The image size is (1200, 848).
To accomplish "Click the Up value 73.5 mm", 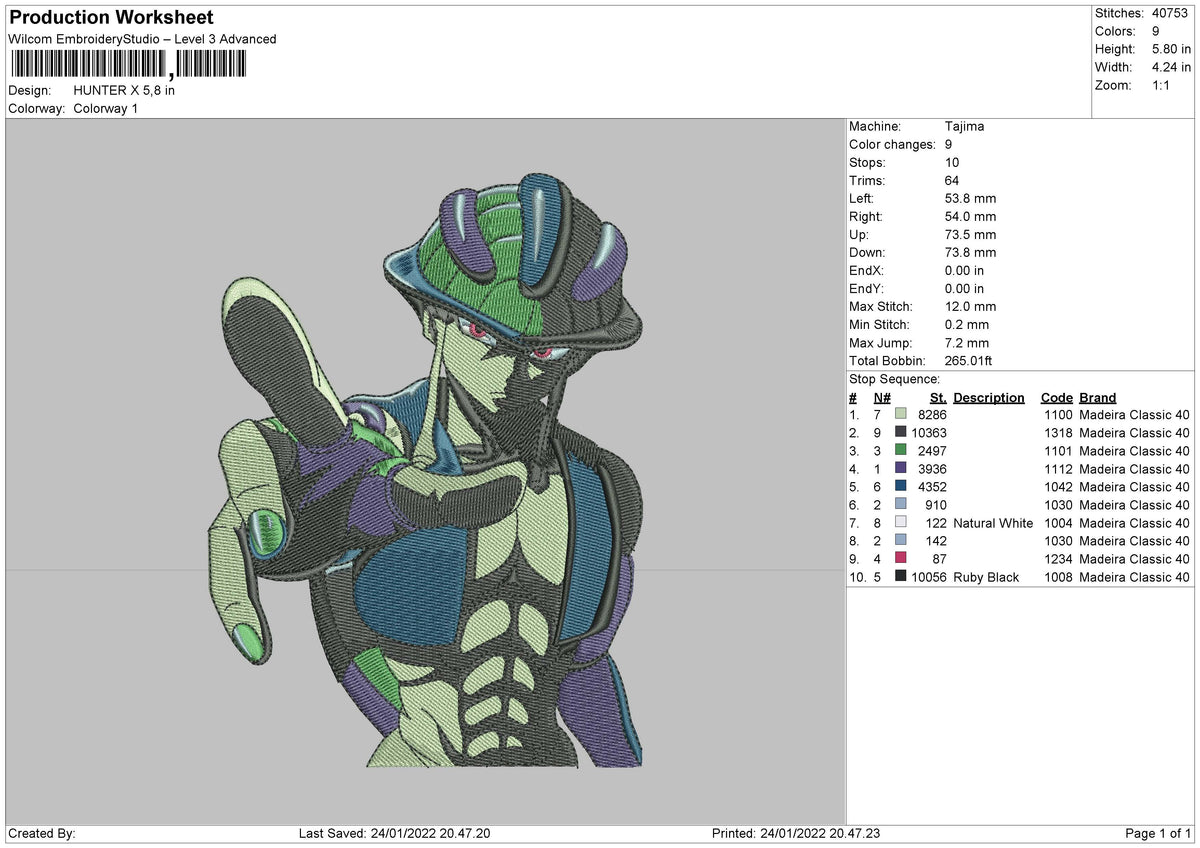I will click(970, 234).
